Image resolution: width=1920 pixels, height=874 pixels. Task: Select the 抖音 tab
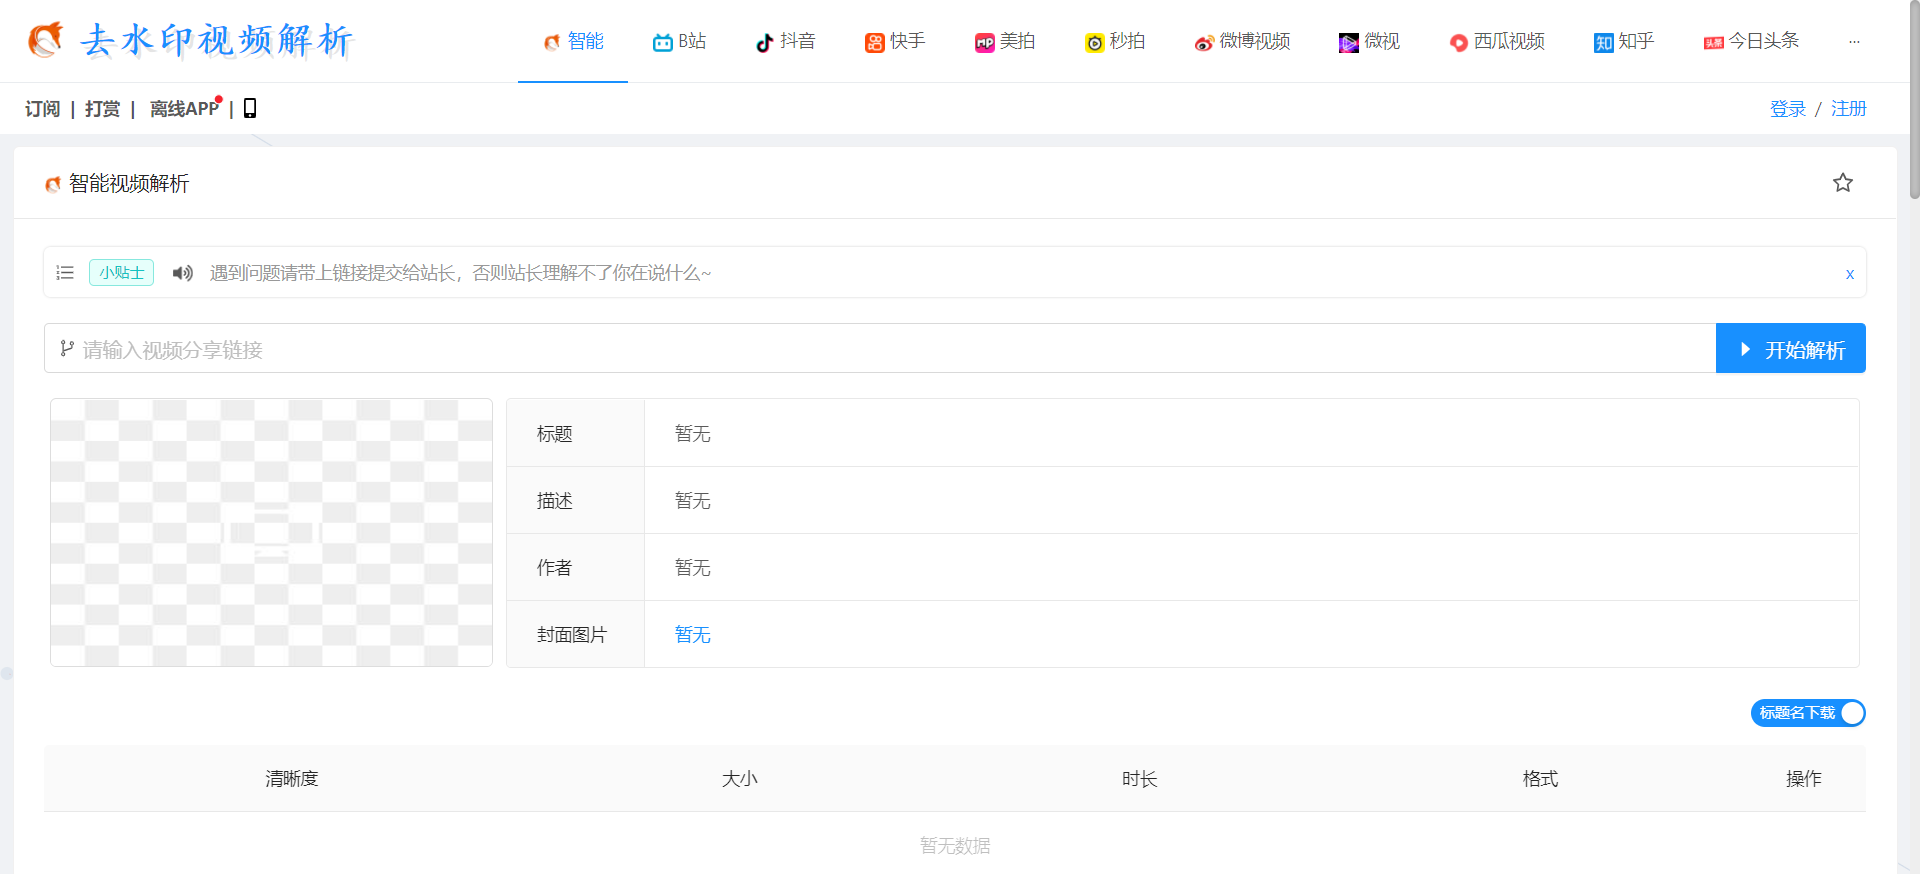(x=785, y=41)
